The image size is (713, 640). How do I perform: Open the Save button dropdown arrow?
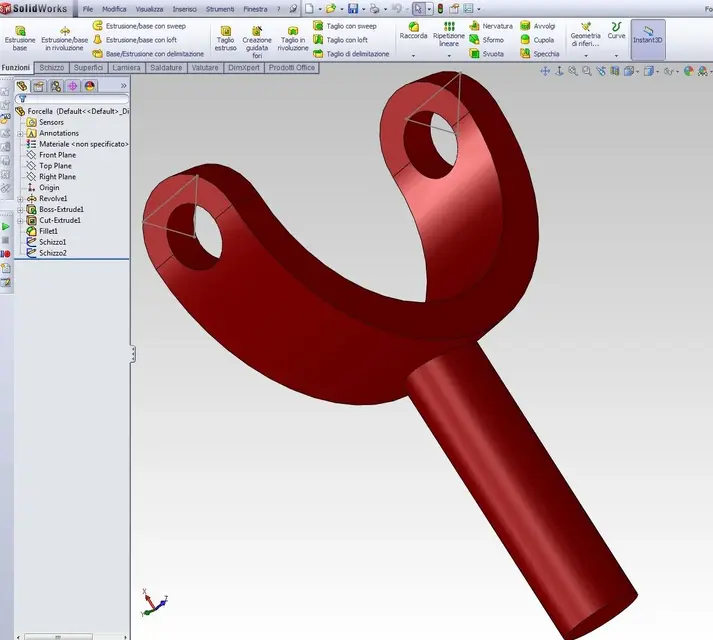[363, 9]
